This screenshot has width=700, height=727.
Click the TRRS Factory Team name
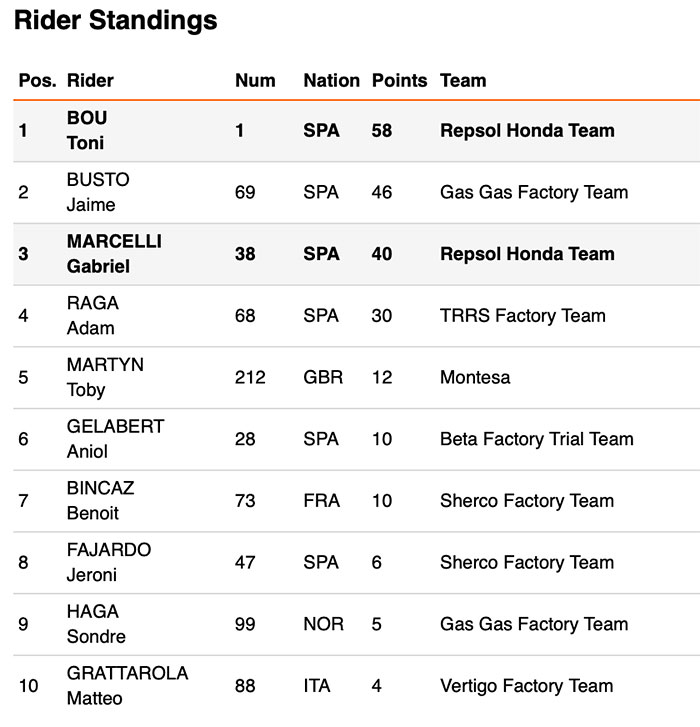(x=522, y=316)
